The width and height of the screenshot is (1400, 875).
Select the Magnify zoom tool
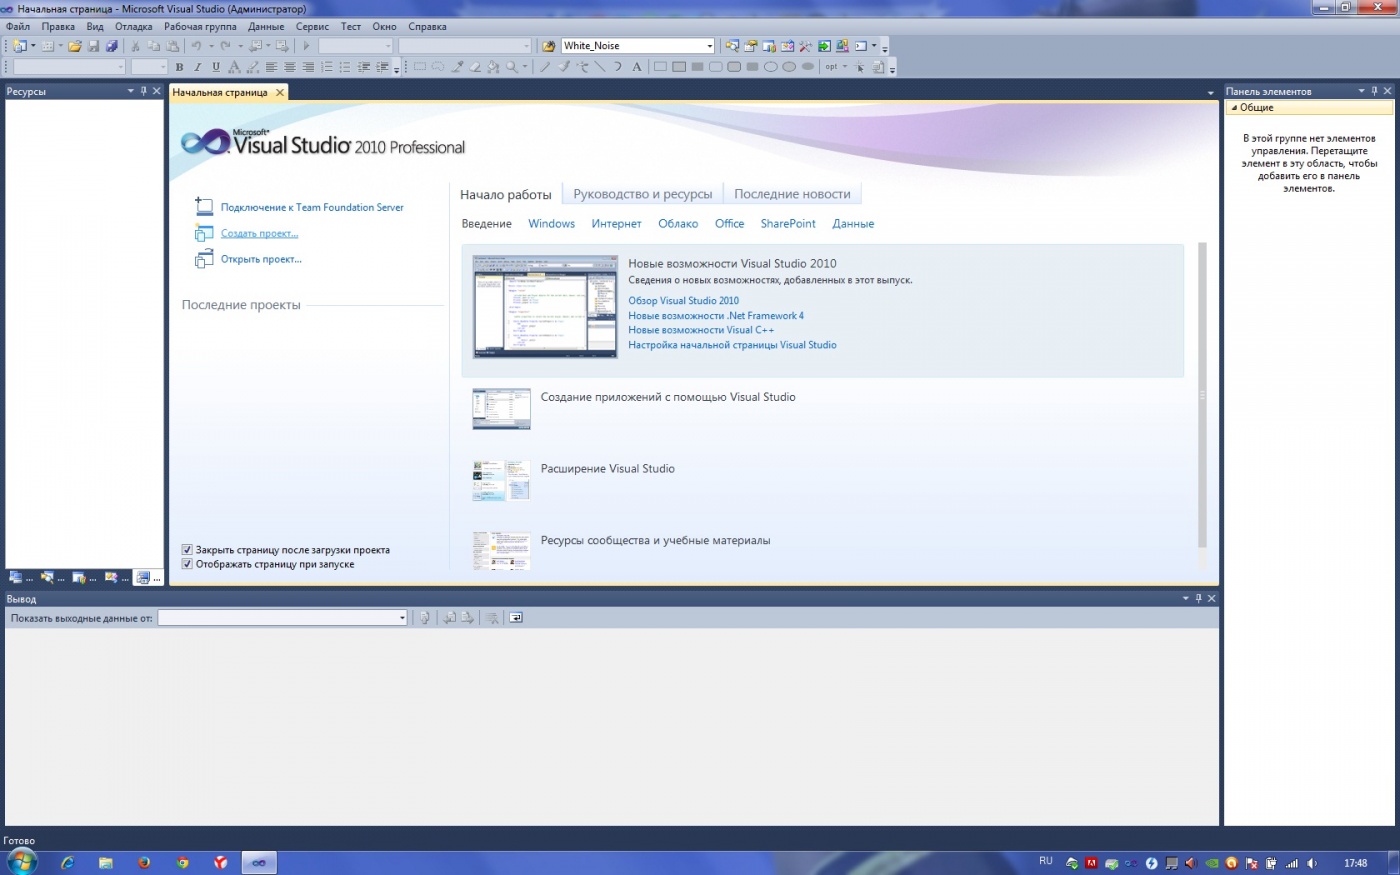click(x=512, y=67)
